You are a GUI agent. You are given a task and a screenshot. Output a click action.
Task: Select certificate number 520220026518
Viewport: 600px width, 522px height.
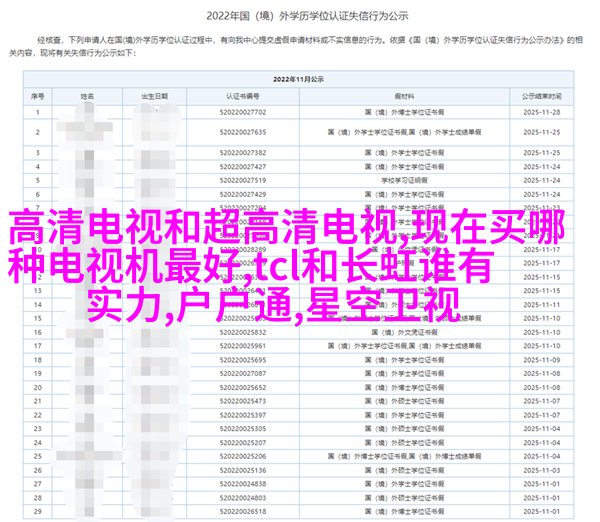243,512
